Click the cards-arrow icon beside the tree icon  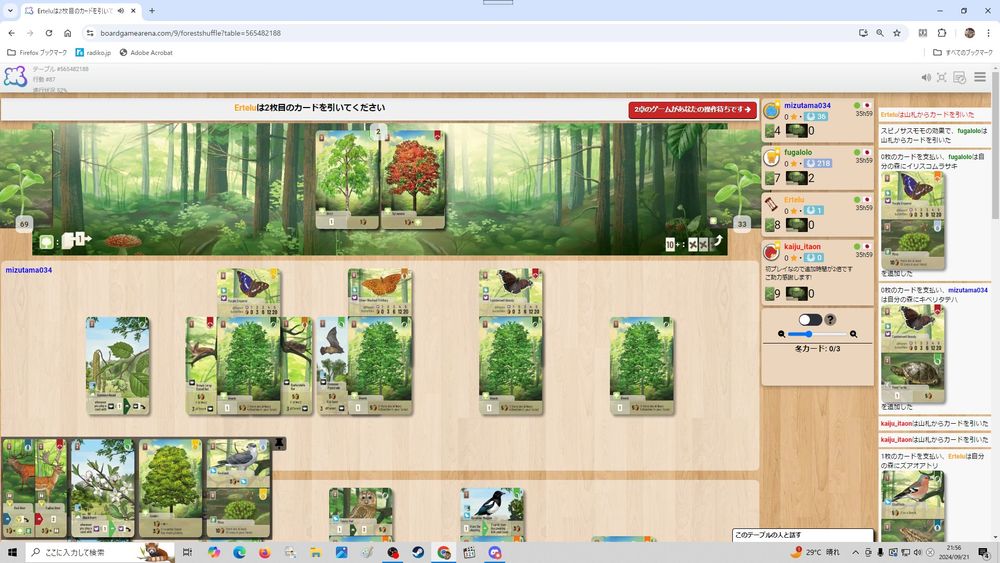coord(76,240)
